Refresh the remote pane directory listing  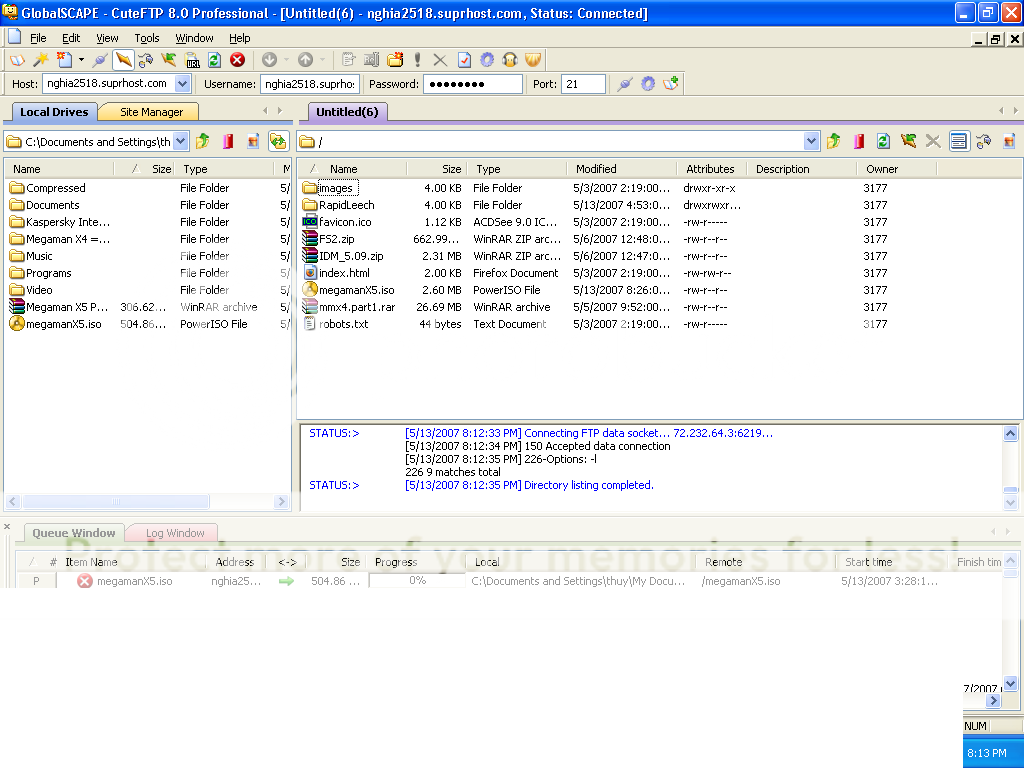883,142
